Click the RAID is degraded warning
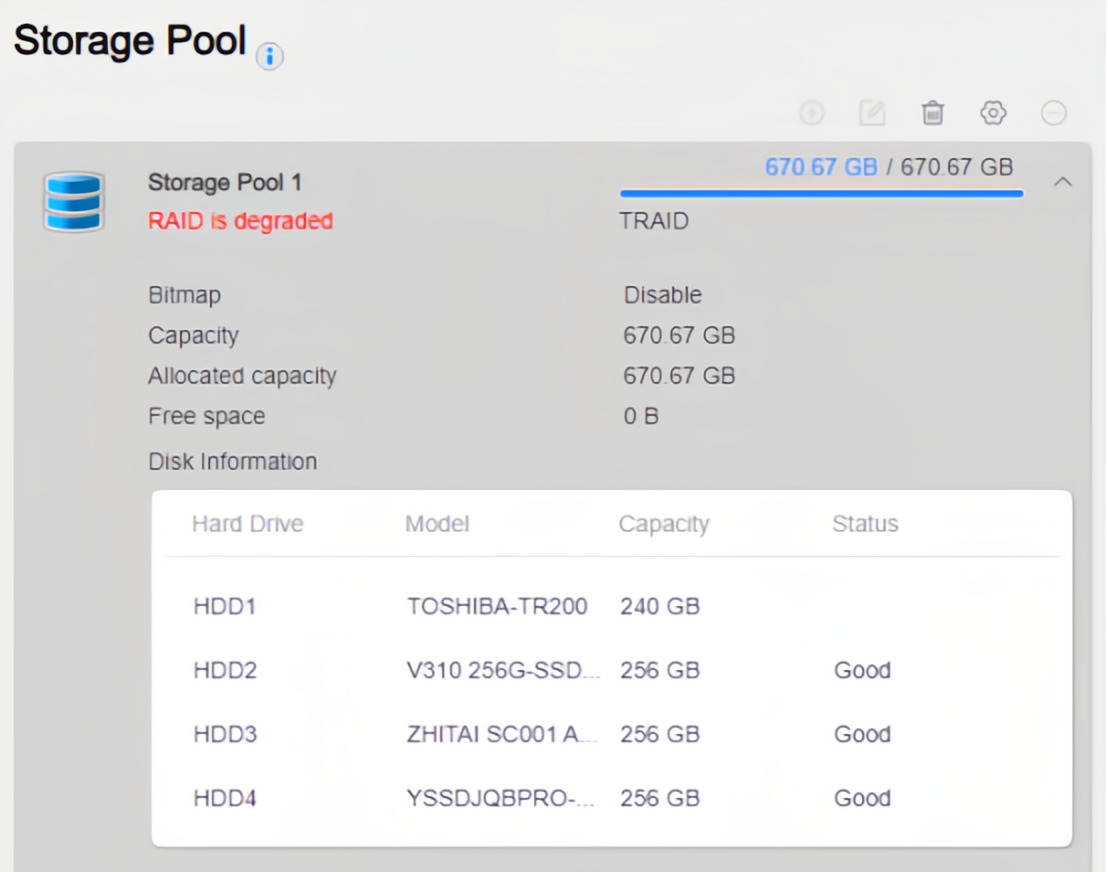Viewport: 1108px width, 872px height. pos(240,221)
